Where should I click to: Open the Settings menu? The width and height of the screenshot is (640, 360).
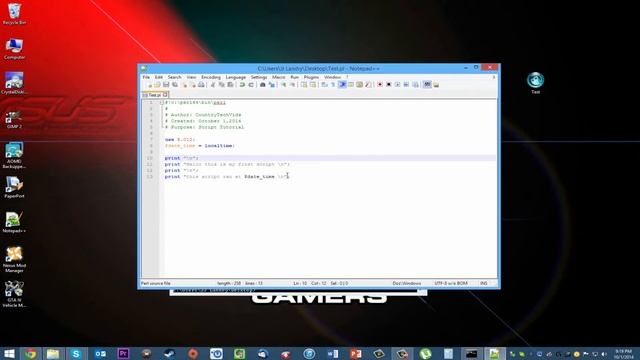[259, 77]
